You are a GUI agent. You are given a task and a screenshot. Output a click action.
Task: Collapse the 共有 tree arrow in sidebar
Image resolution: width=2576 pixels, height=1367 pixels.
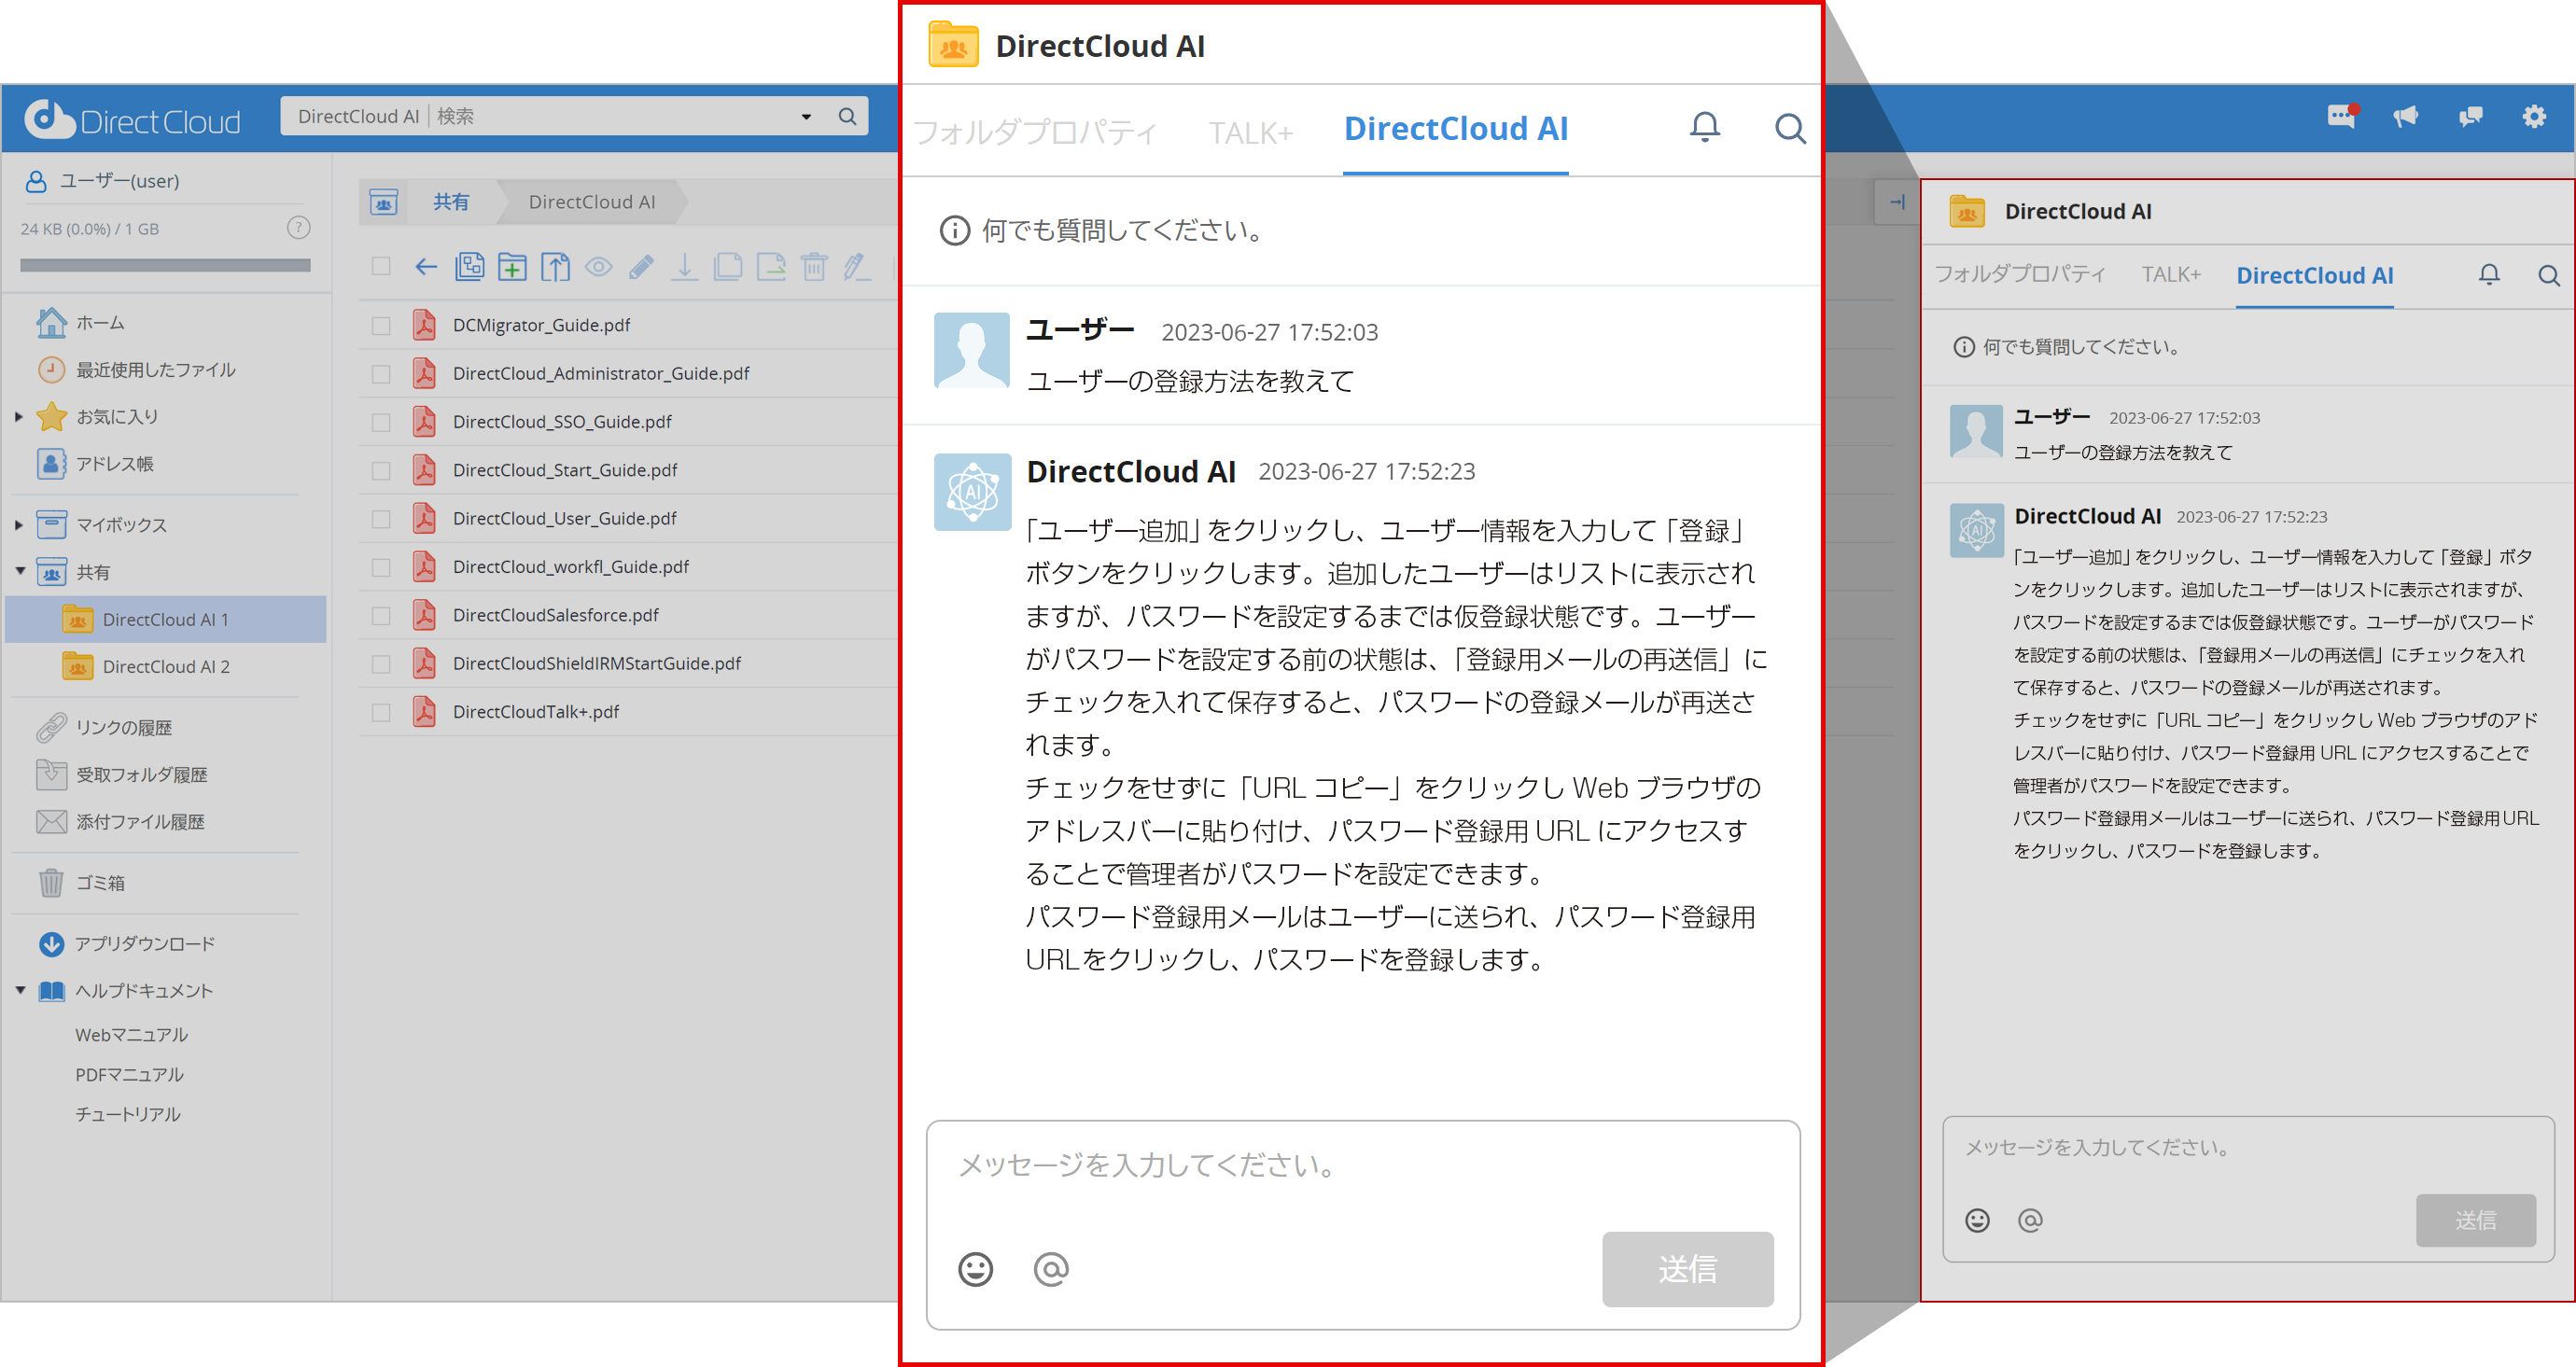[x=19, y=571]
